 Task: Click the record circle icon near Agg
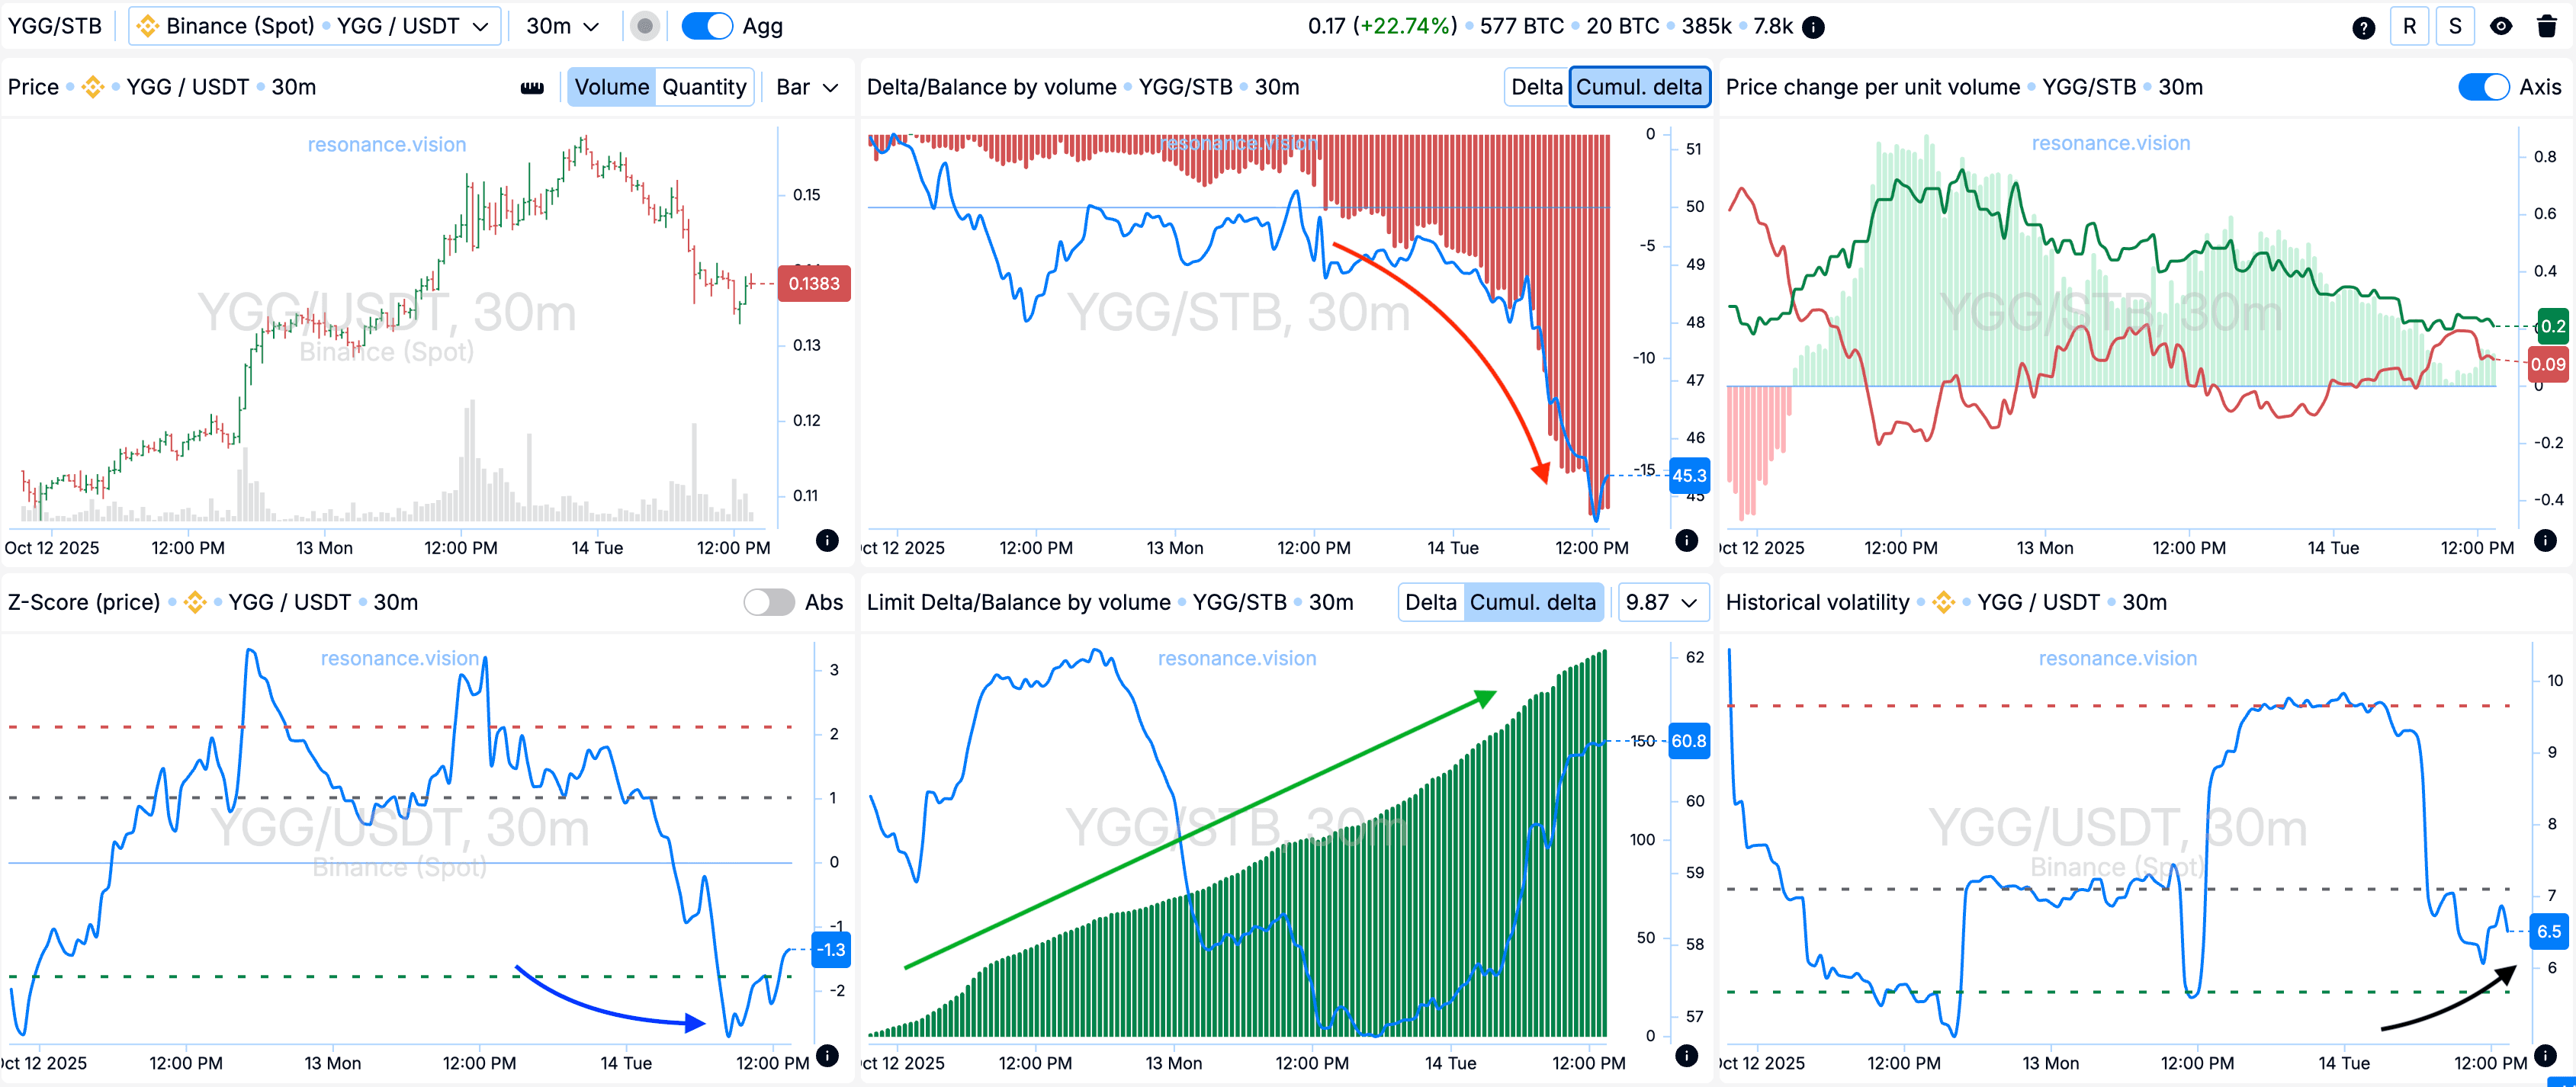[645, 27]
